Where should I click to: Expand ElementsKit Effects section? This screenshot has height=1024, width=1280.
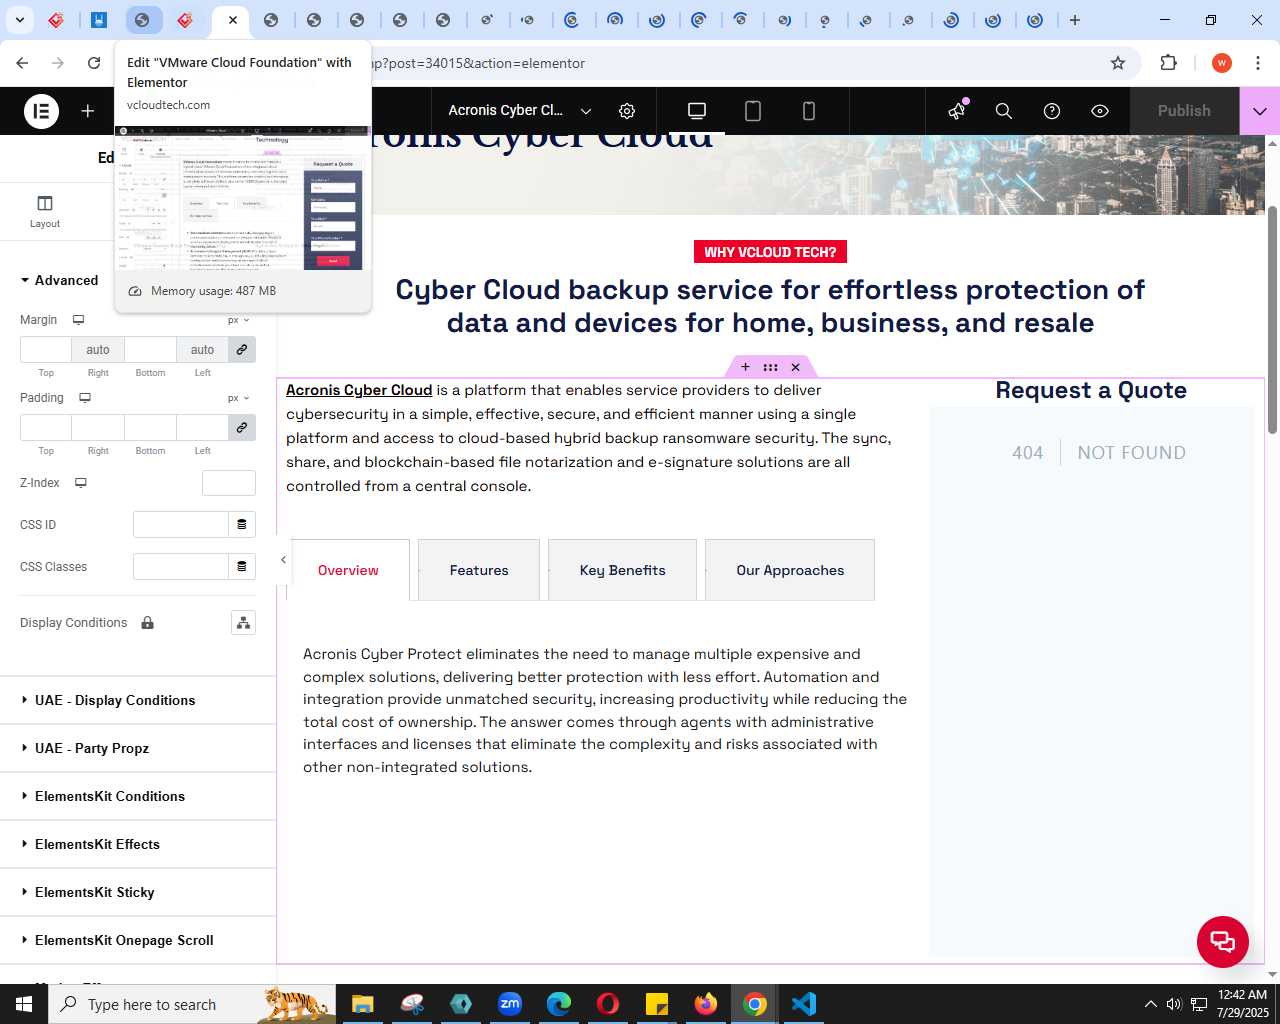138,844
